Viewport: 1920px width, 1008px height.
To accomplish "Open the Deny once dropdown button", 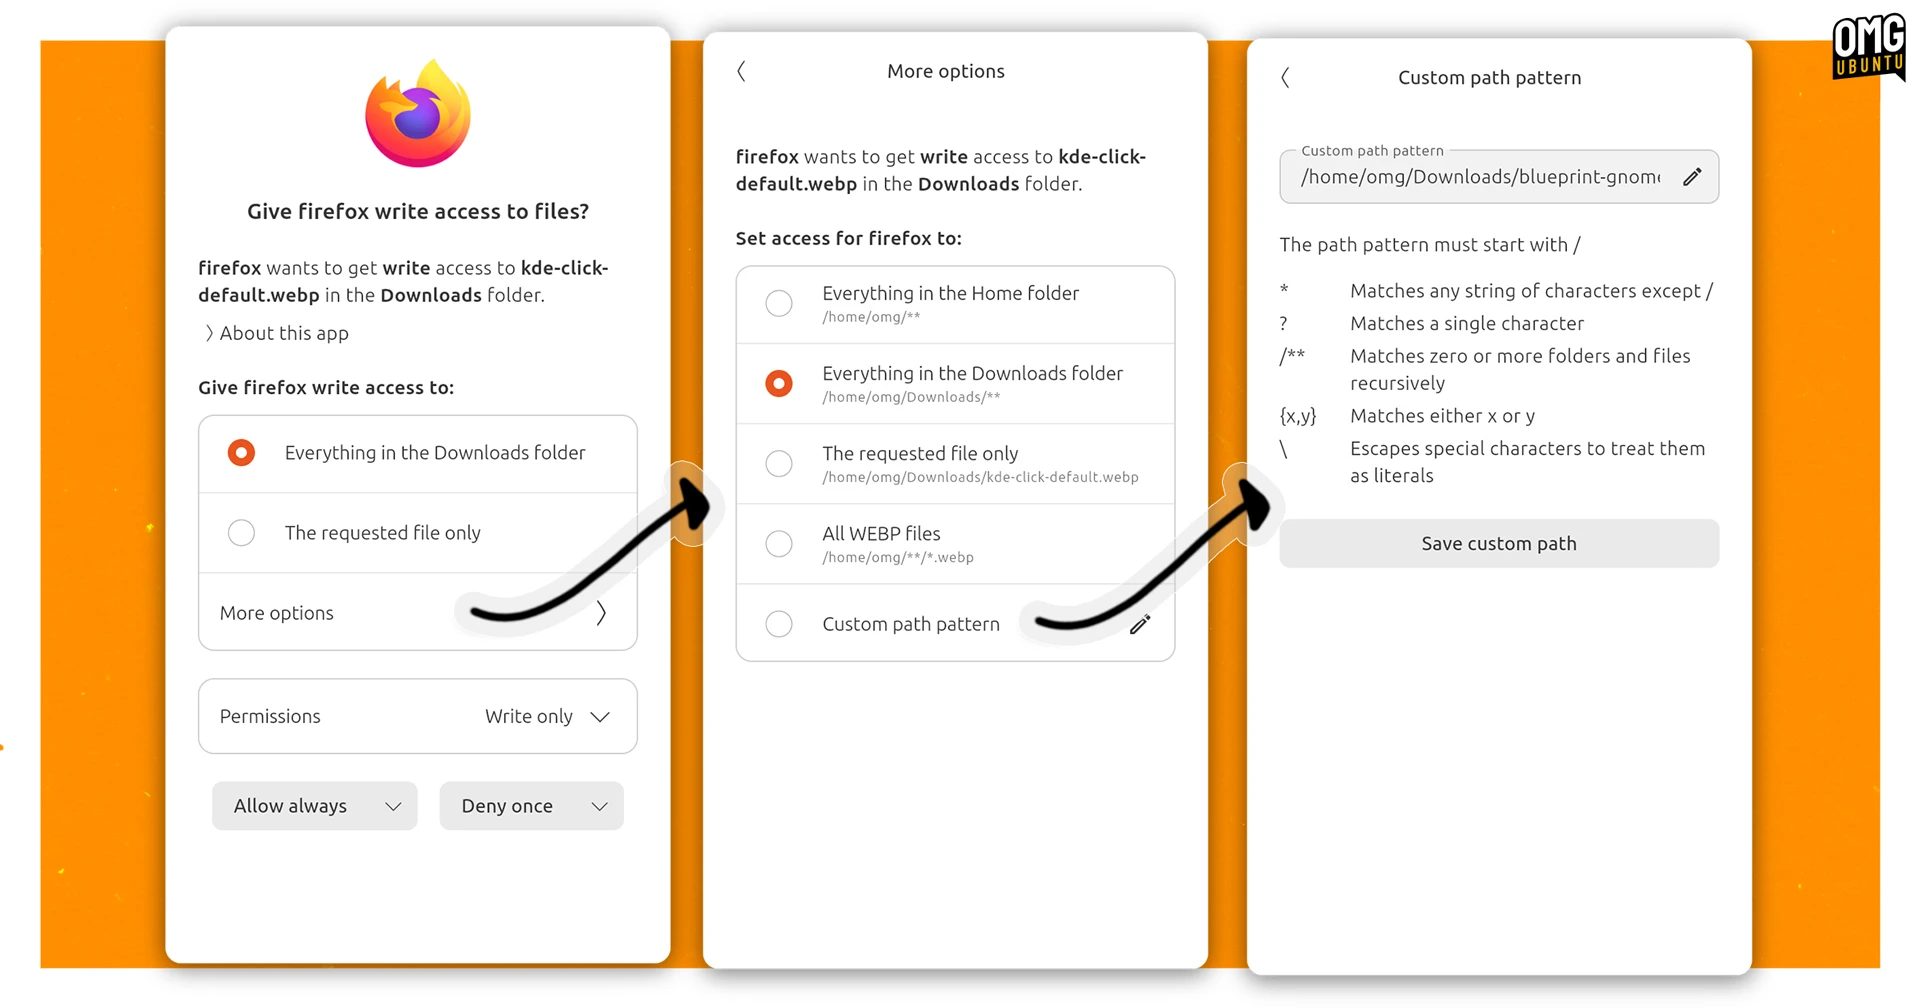I will [x=531, y=806].
